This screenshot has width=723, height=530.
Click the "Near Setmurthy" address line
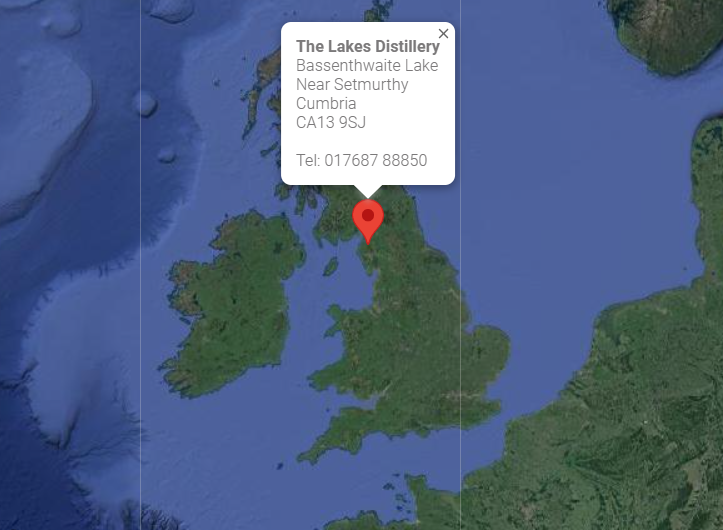click(x=352, y=84)
